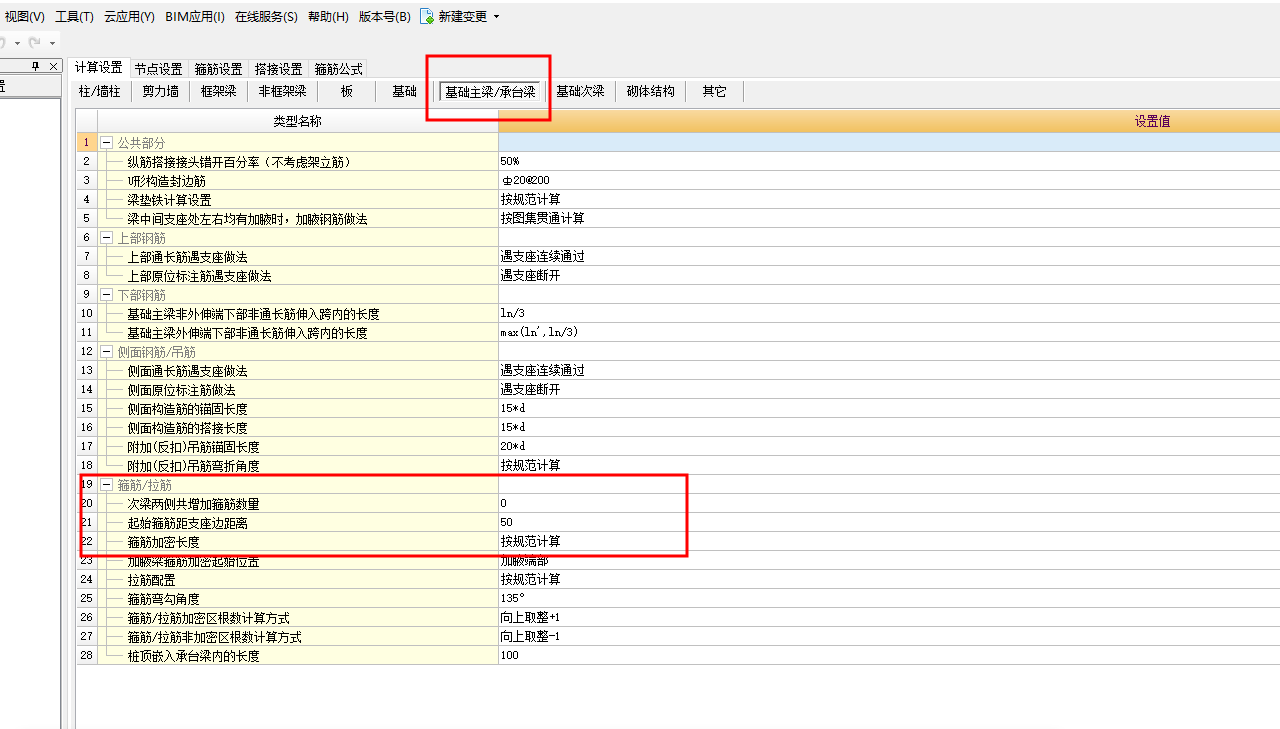Collapse the 箍筋/拉筋 group
Screen dimensions: 1280x729
tap(106, 485)
